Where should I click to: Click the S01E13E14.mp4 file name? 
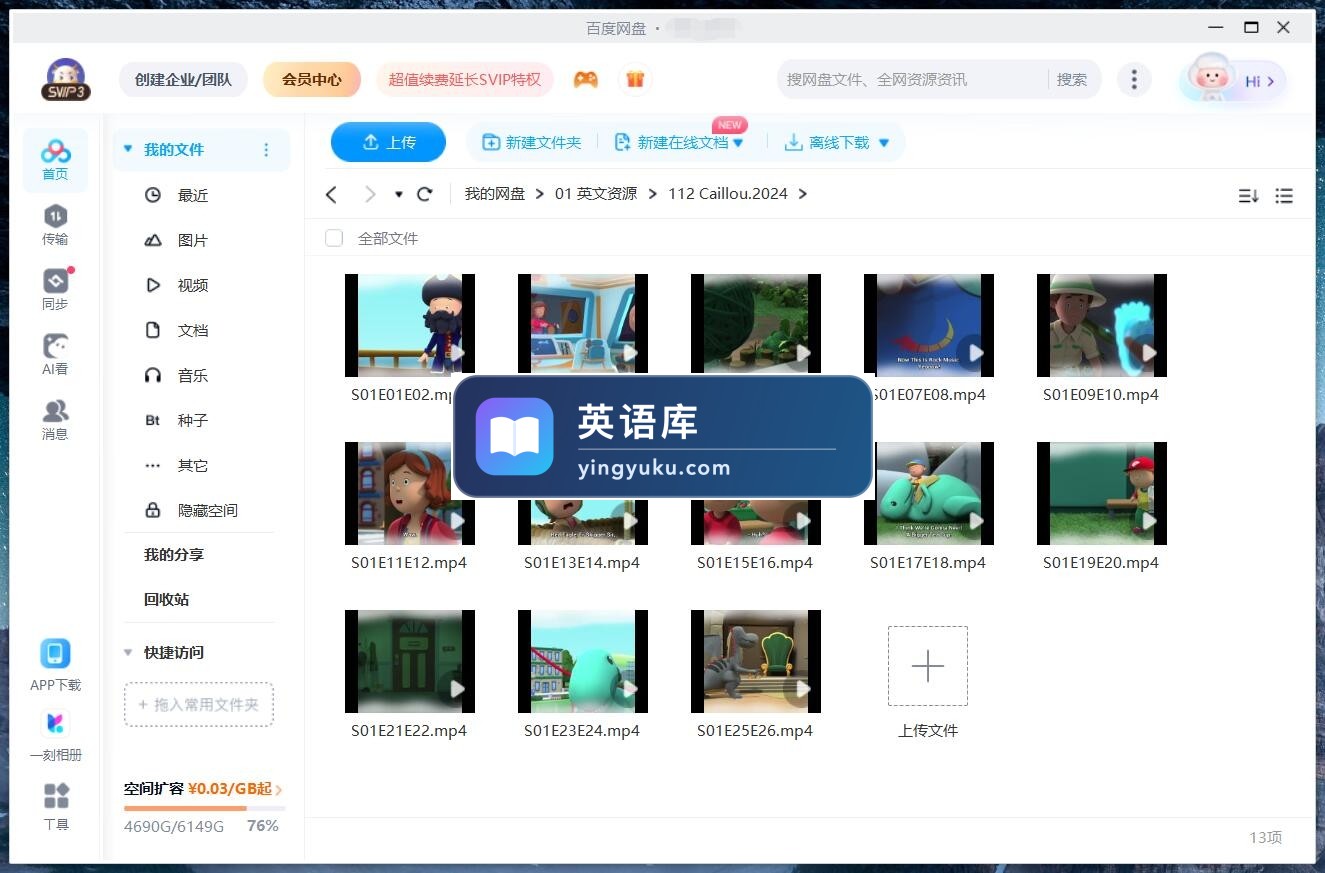tap(582, 563)
